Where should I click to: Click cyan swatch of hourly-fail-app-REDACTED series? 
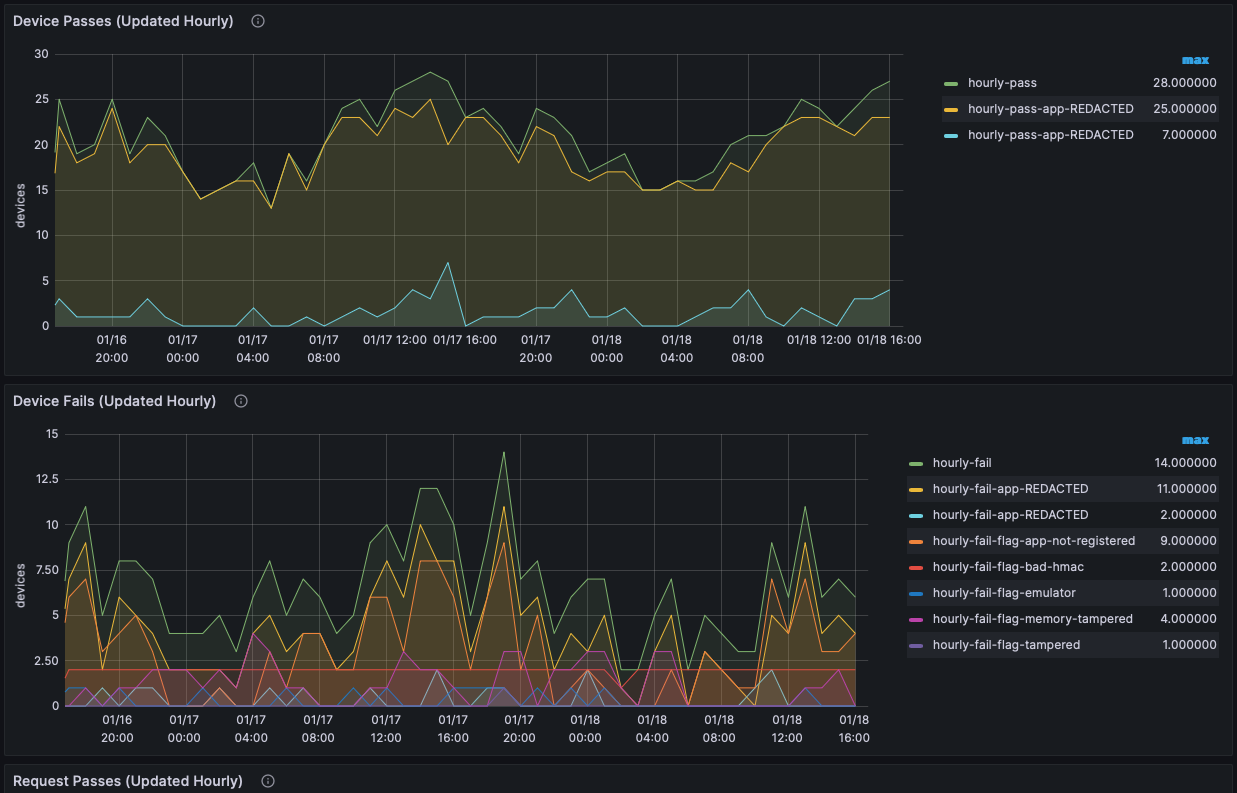point(915,515)
